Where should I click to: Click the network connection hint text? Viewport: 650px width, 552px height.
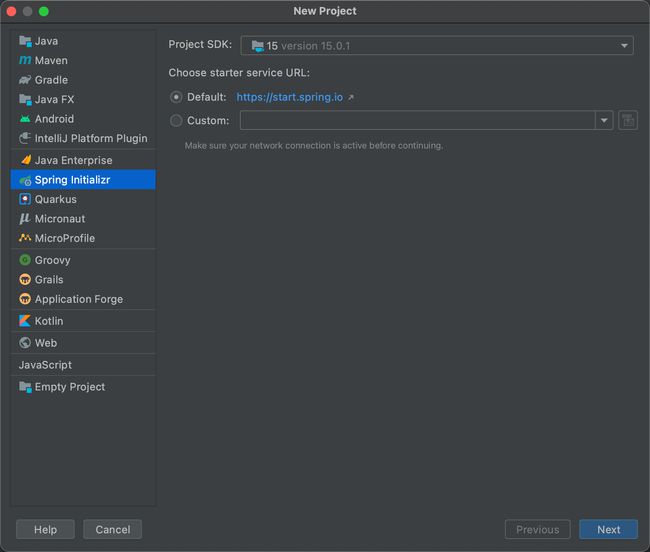point(314,146)
